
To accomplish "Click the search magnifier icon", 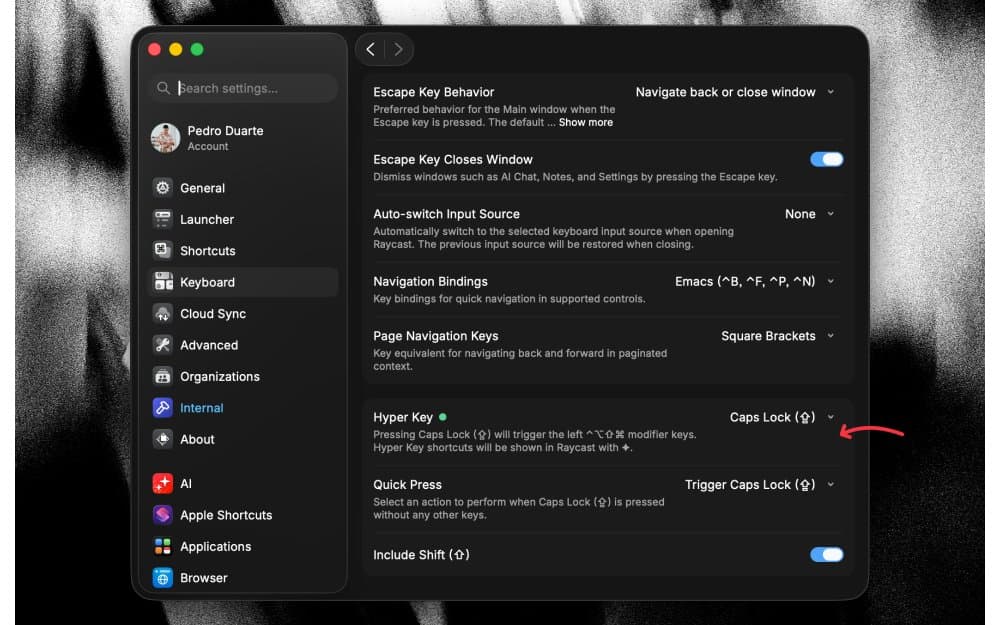I will 163,88.
